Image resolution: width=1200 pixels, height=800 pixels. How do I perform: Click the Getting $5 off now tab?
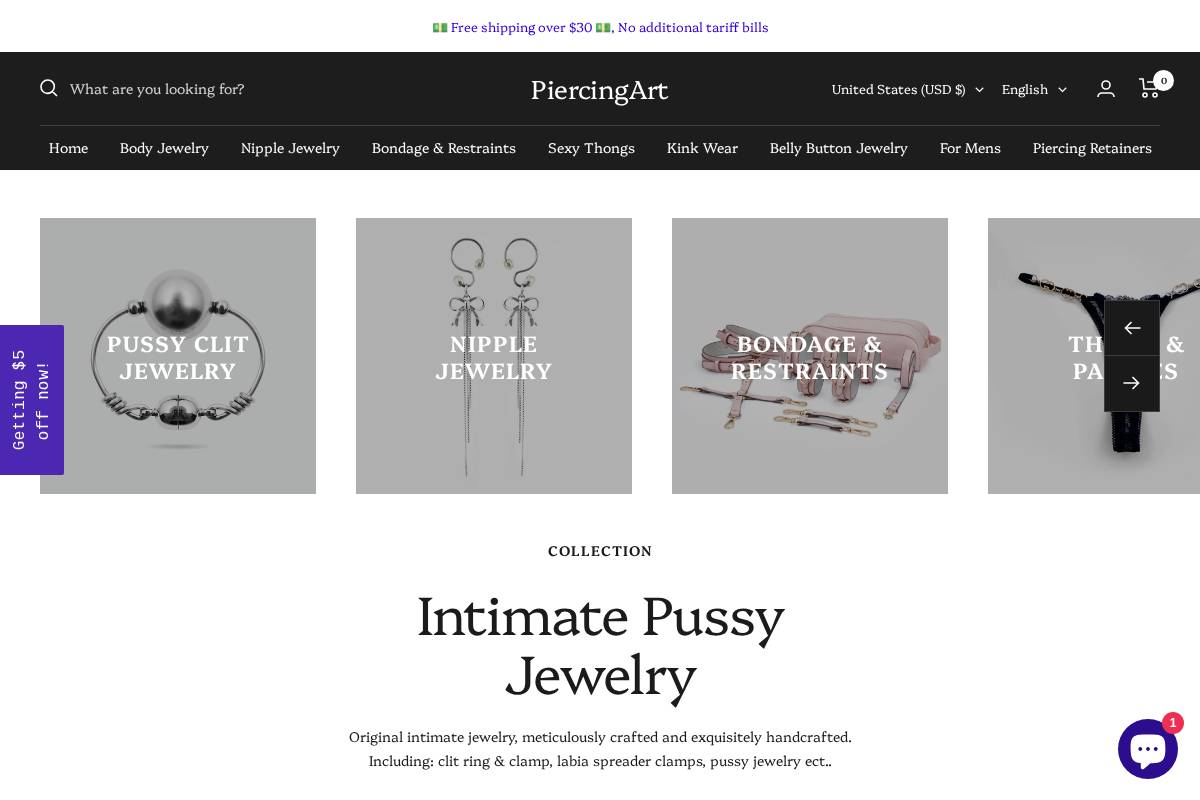32,400
